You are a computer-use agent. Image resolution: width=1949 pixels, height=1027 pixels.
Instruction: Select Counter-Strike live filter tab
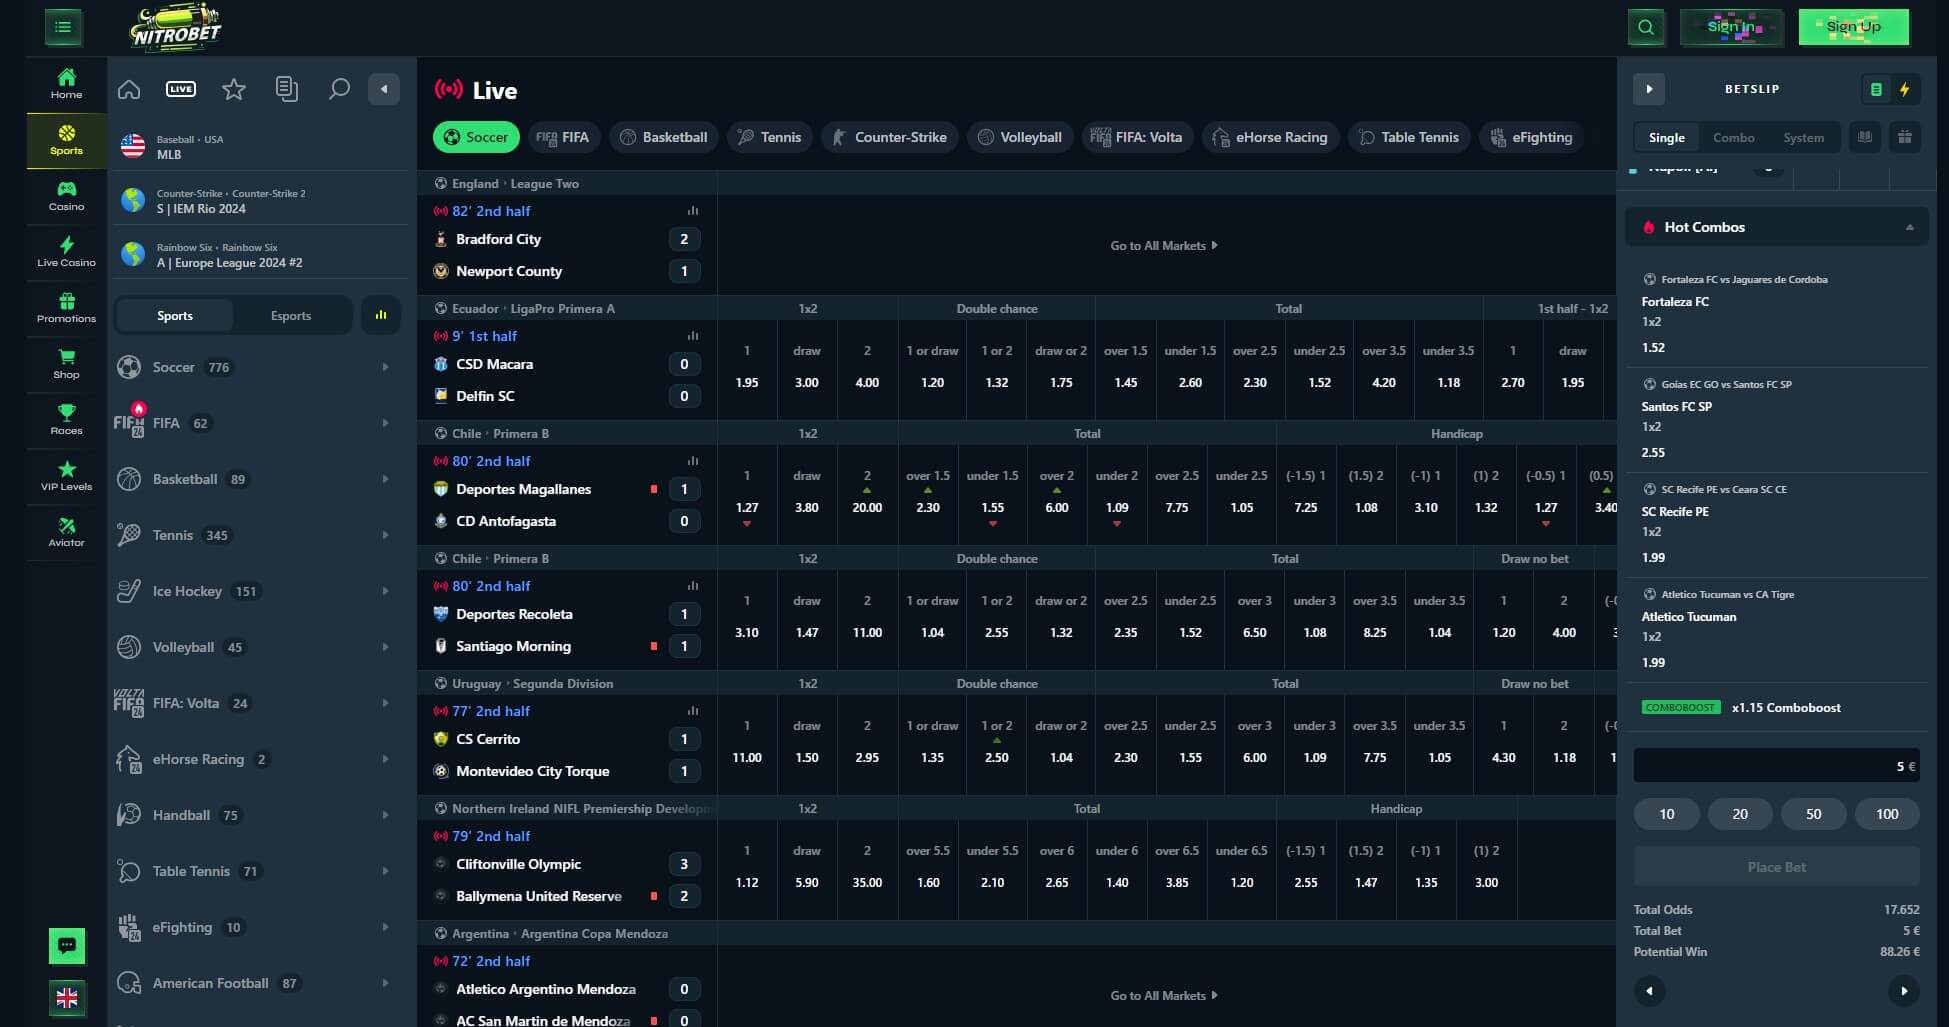click(890, 137)
